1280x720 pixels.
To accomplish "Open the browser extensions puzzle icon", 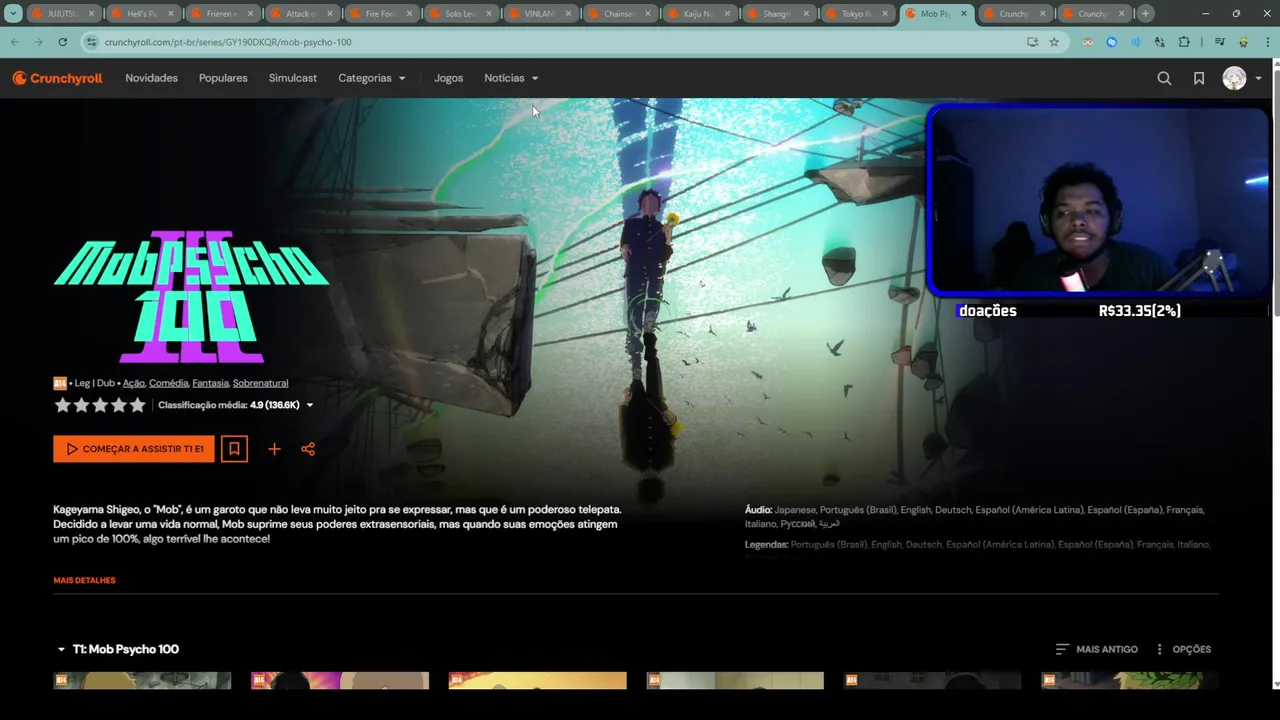I will [1184, 42].
